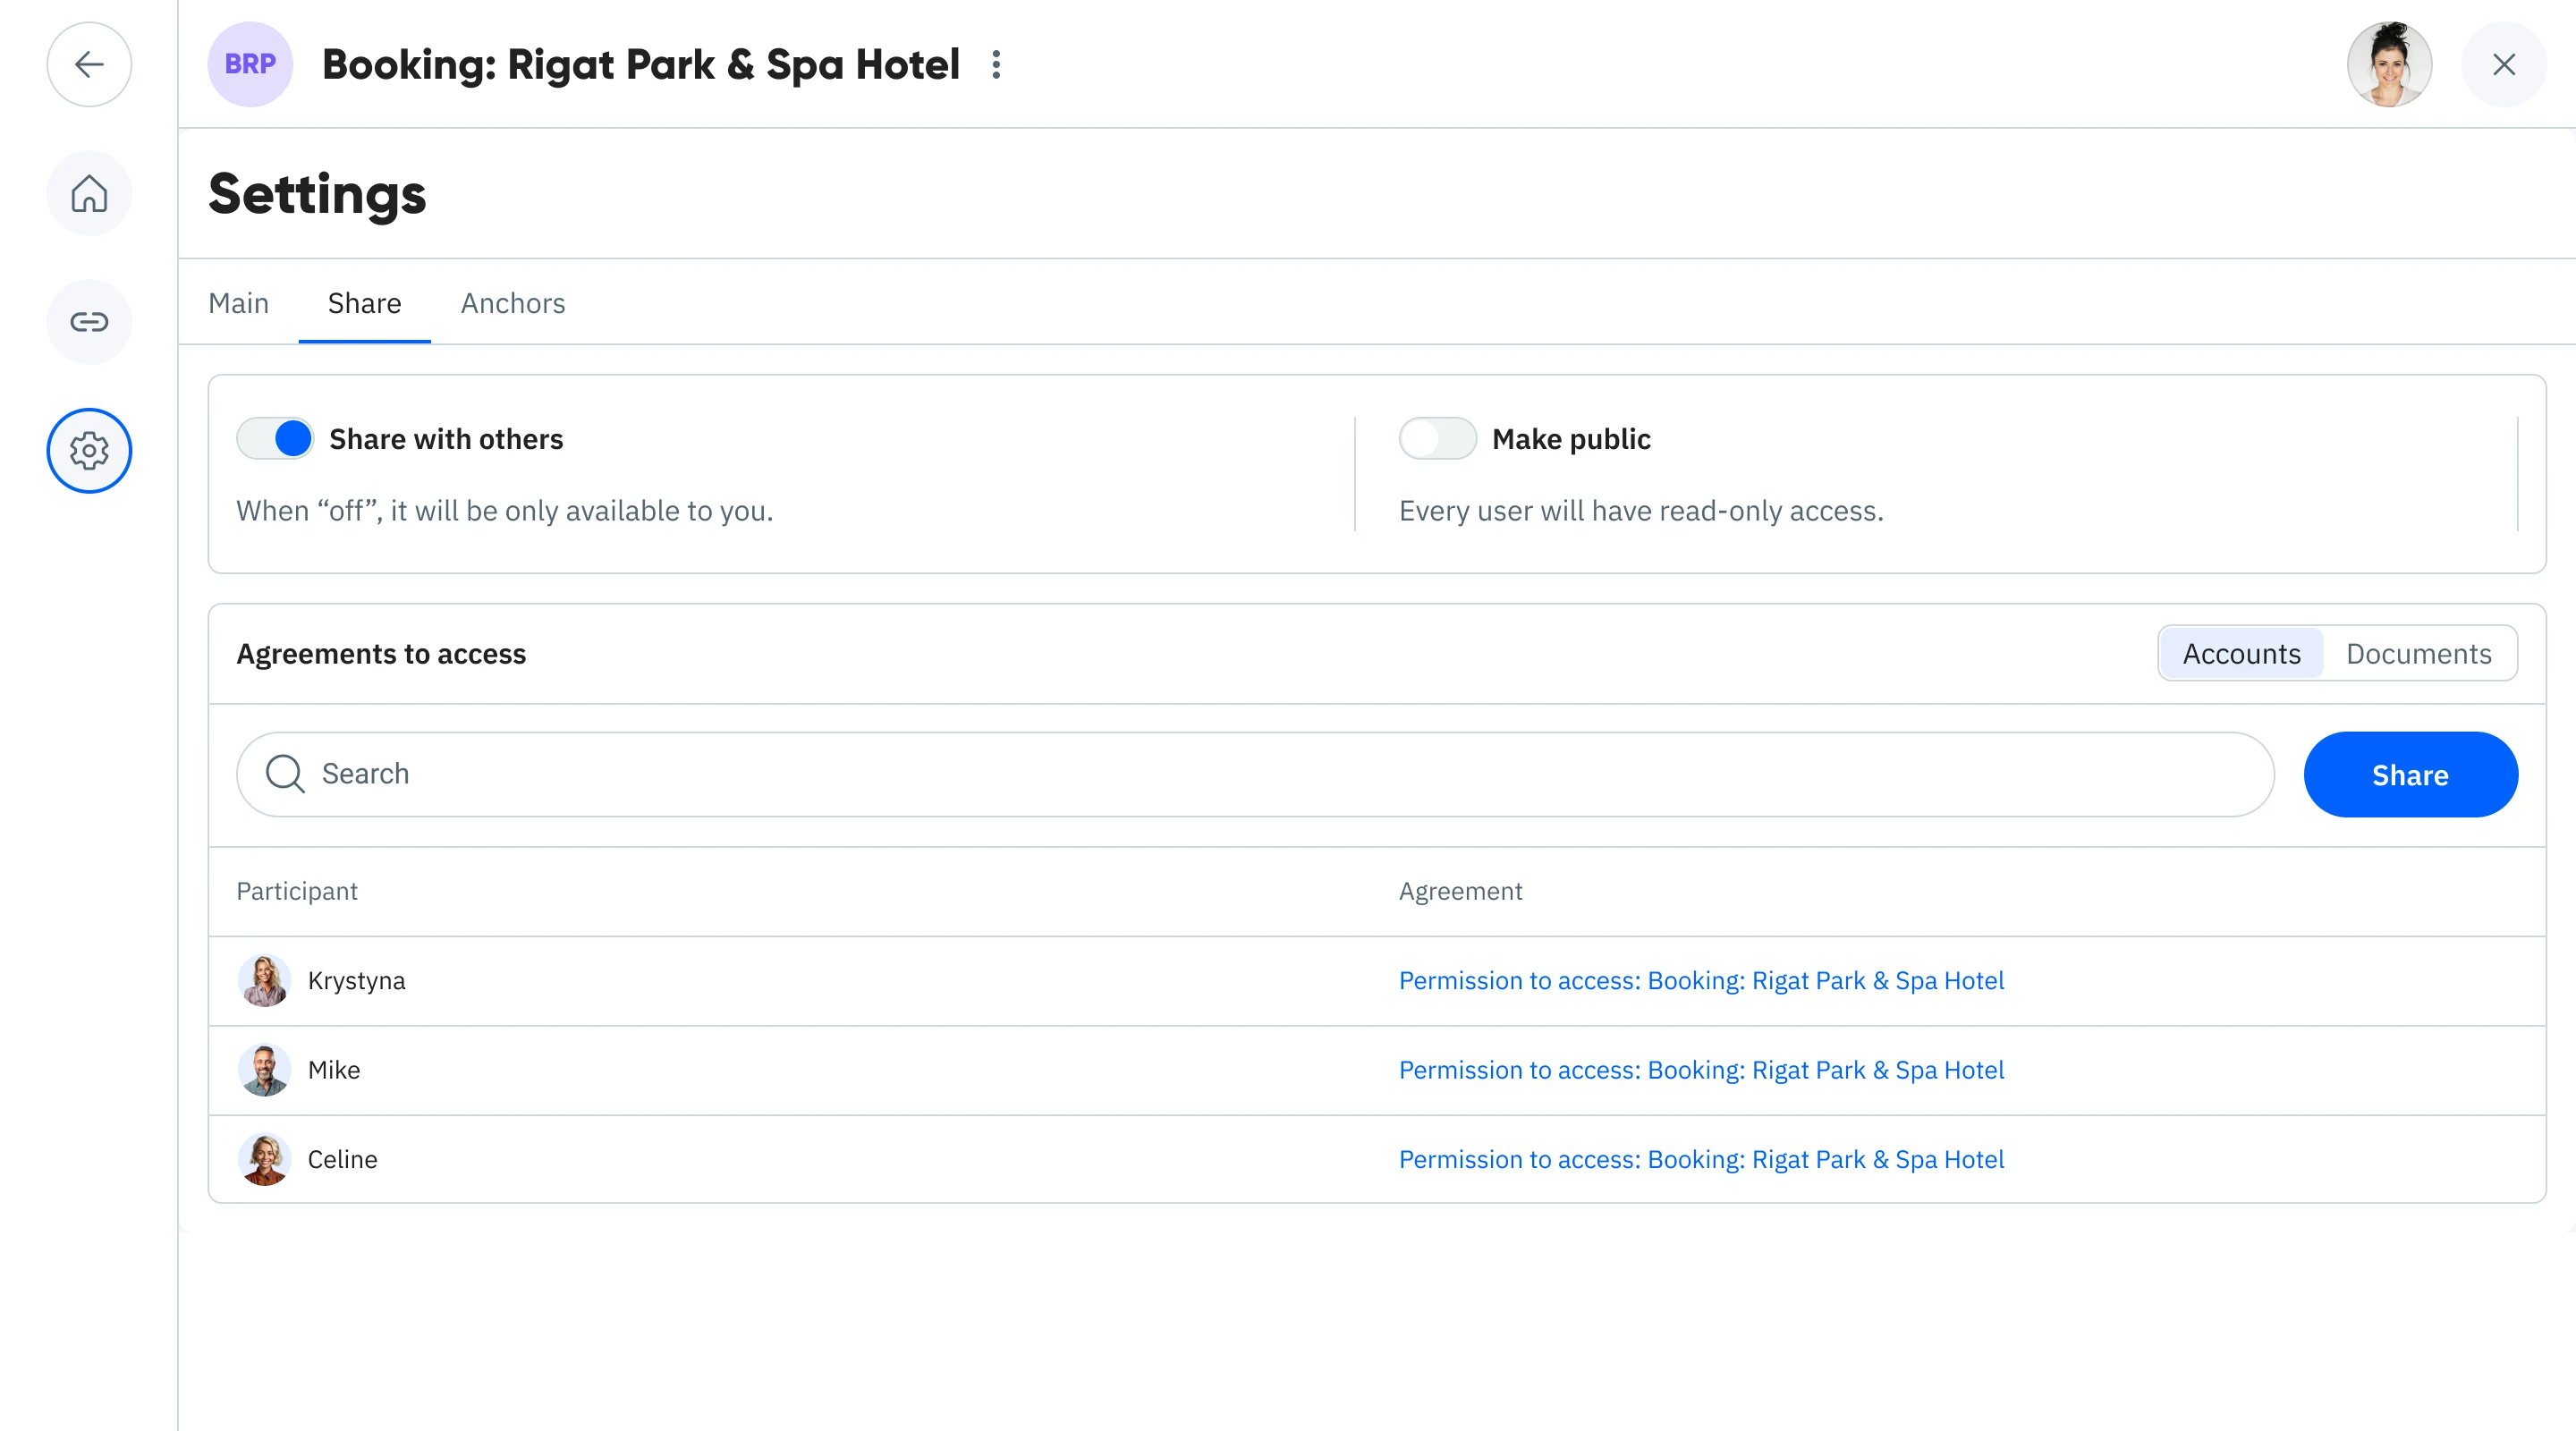Switch to the Main tab
Image resolution: width=2576 pixels, height=1431 pixels.
point(238,303)
